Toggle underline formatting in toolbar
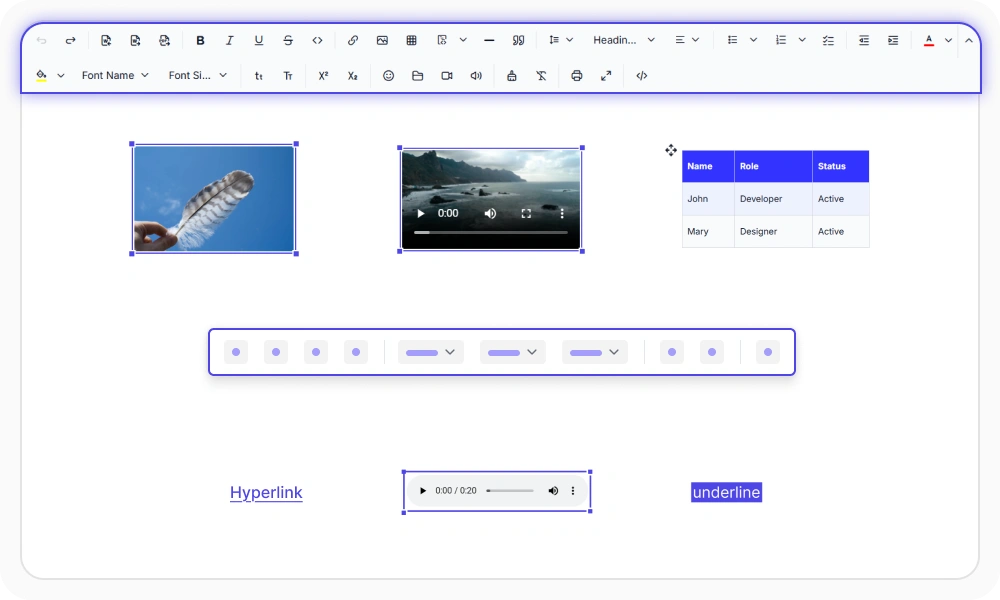The height and width of the screenshot is (600, 1000). [259, 40]
